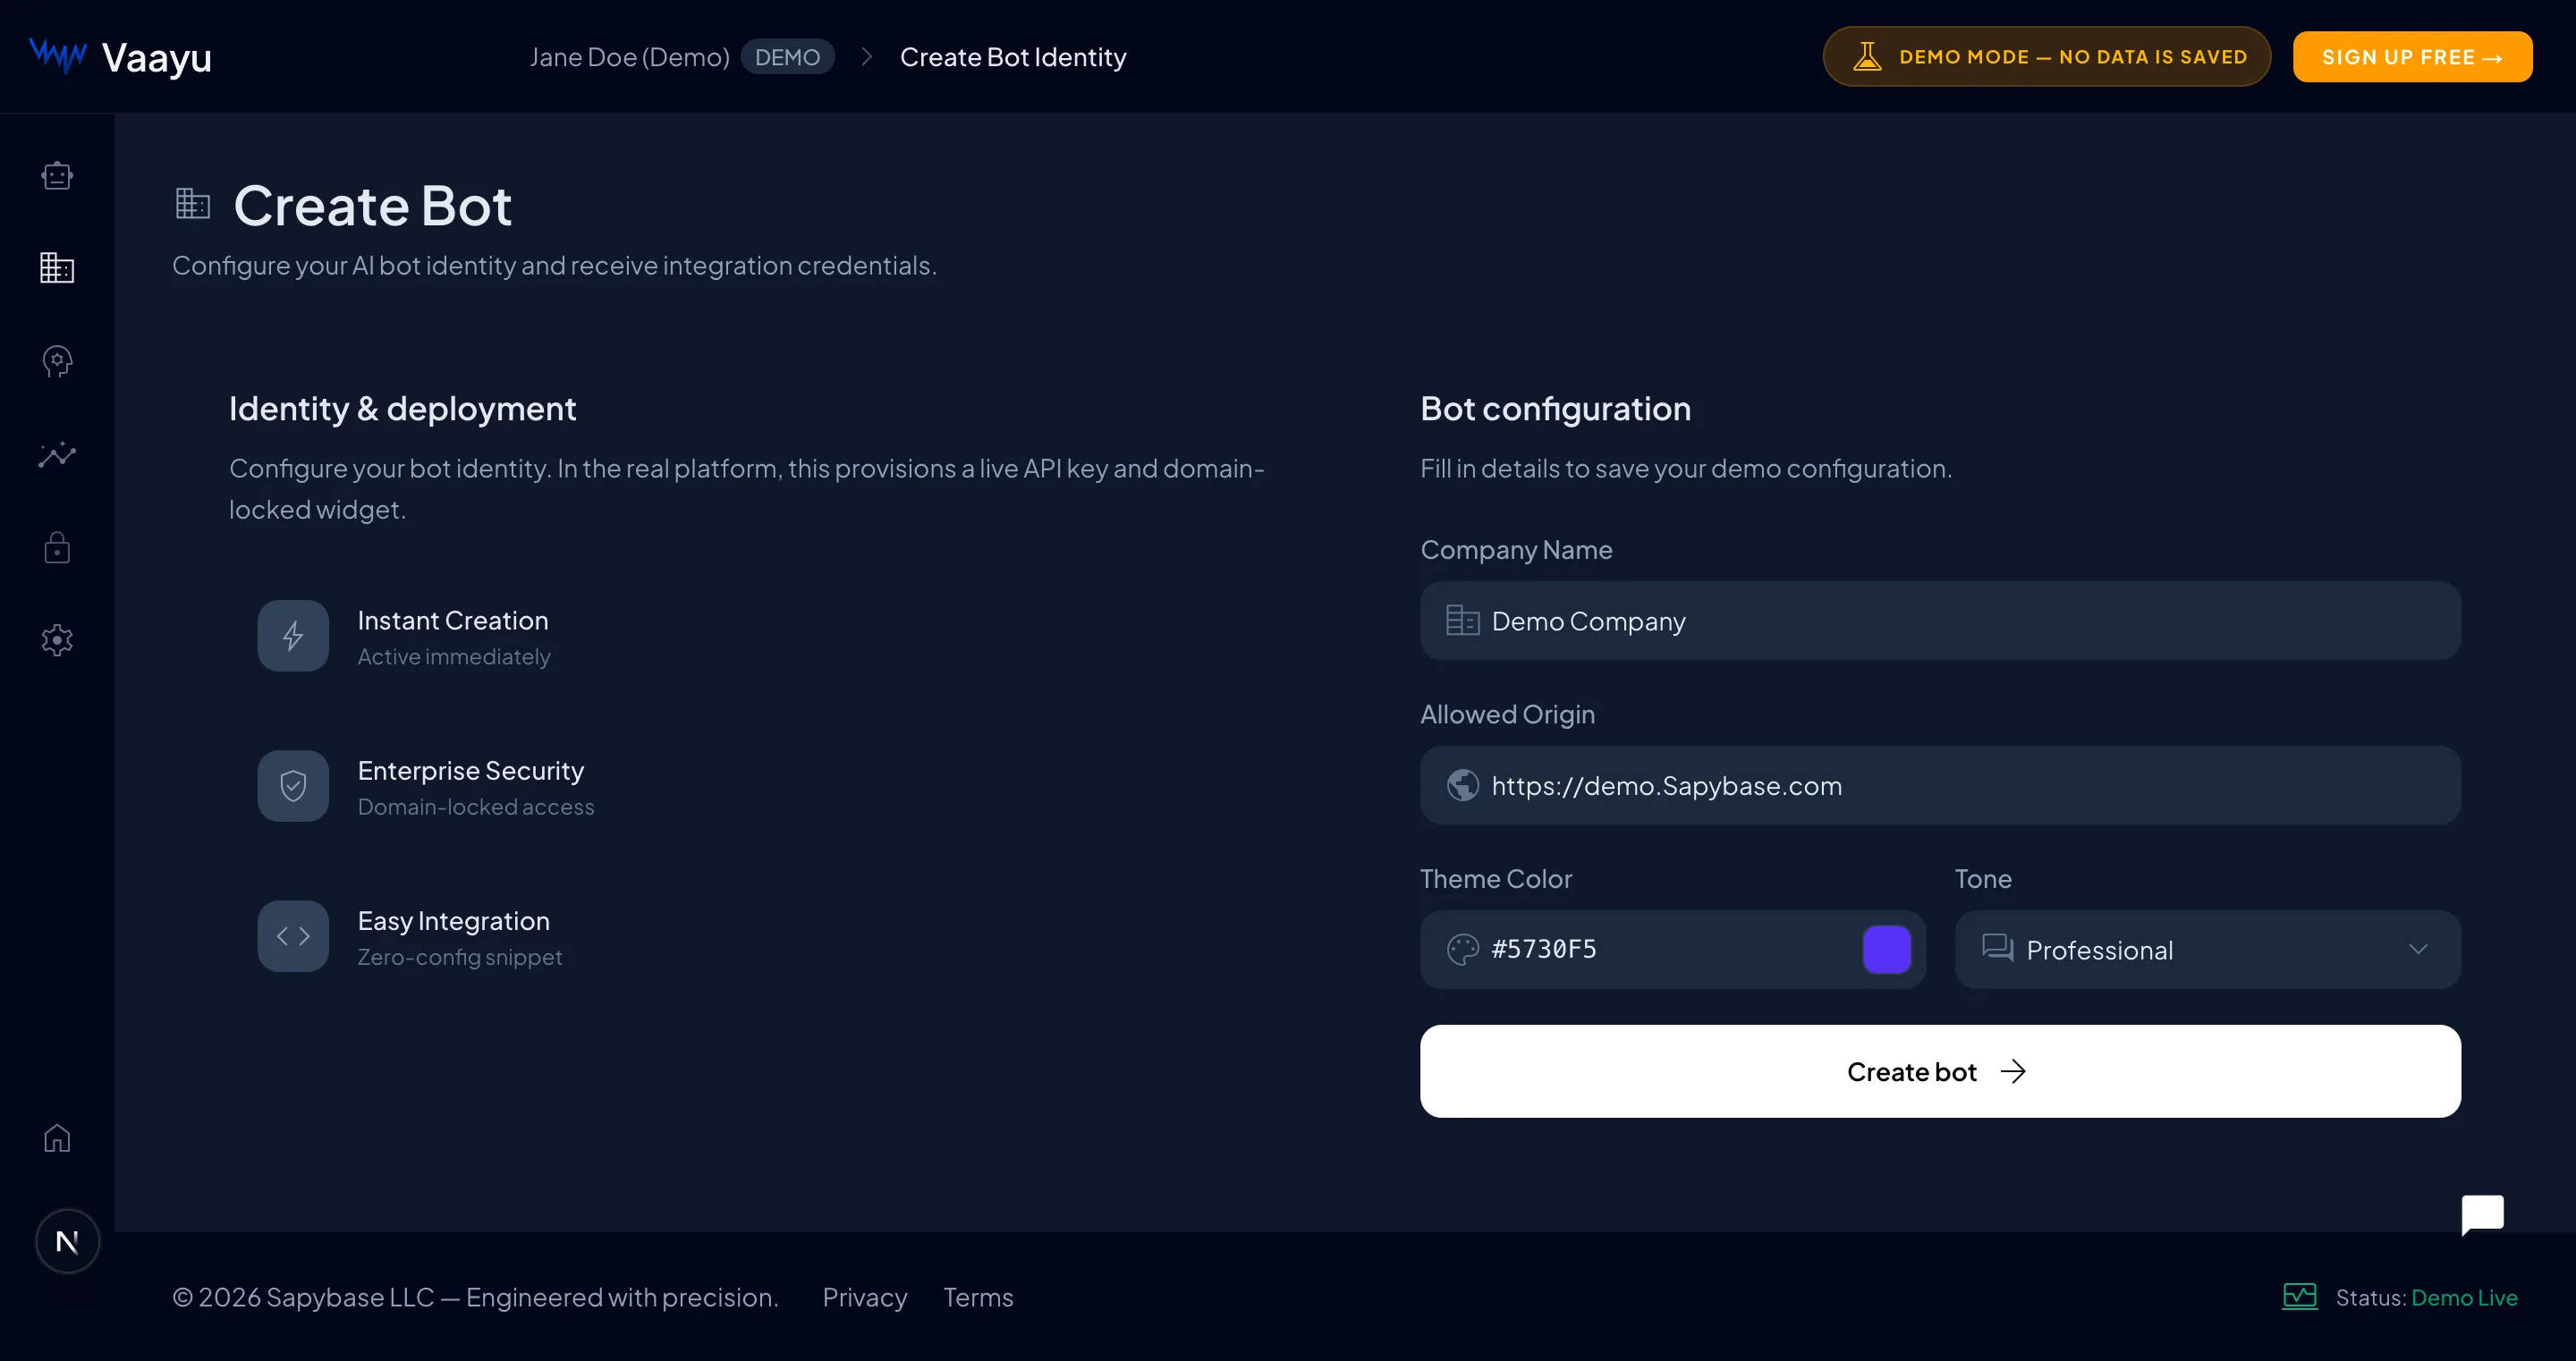
Task: Click the breadcrumb separator chevron
Action: (867, 57)
